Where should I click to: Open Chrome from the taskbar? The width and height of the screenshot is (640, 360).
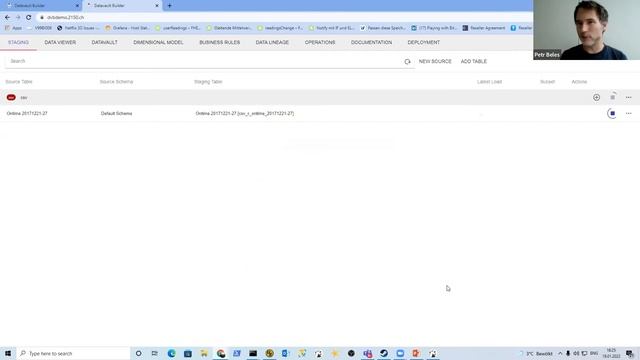221,353
